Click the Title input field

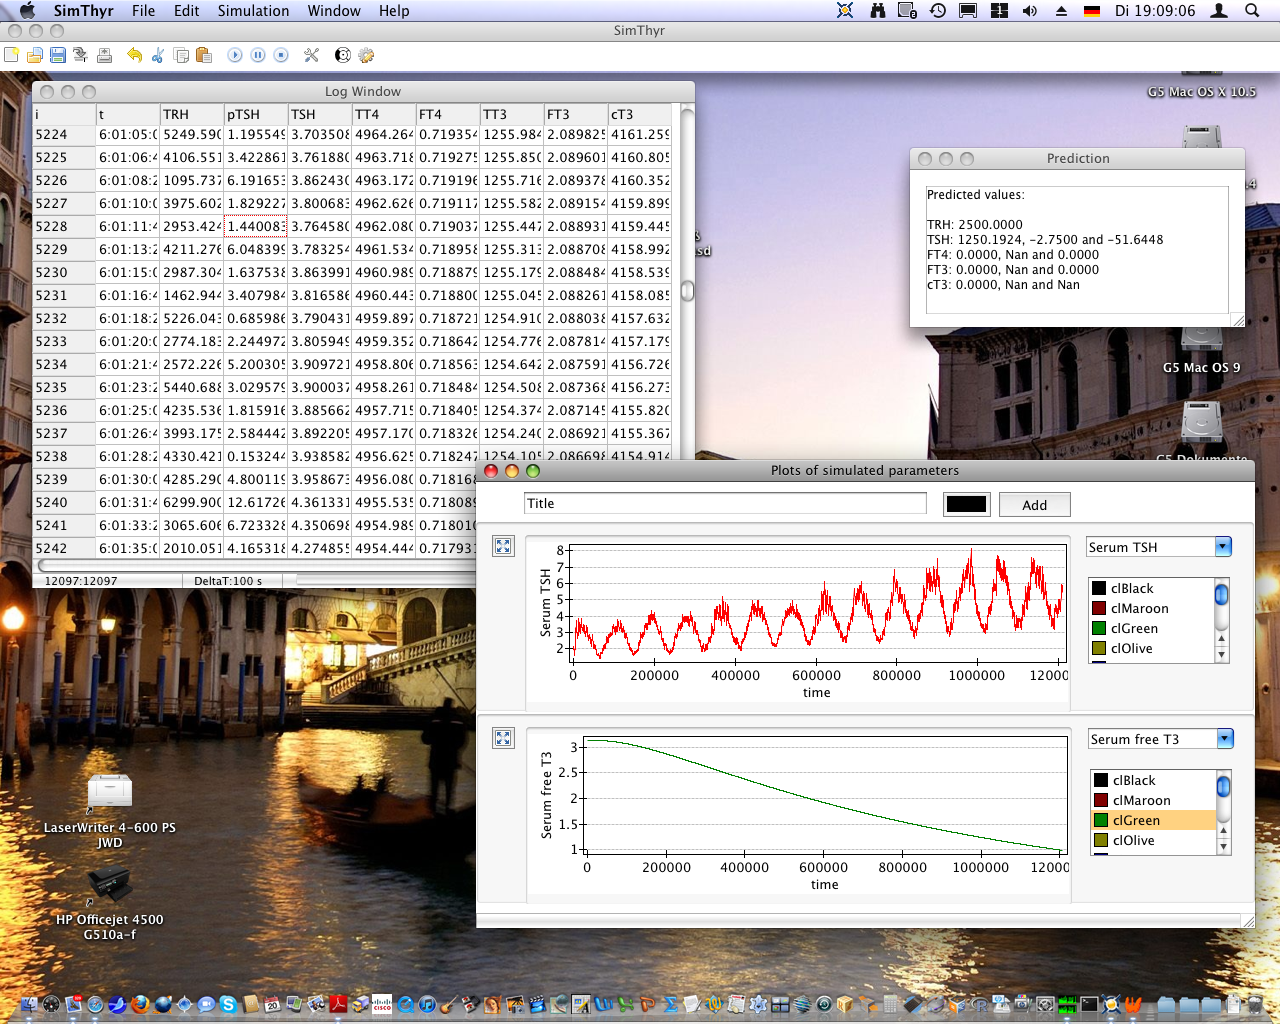point(725,503)
